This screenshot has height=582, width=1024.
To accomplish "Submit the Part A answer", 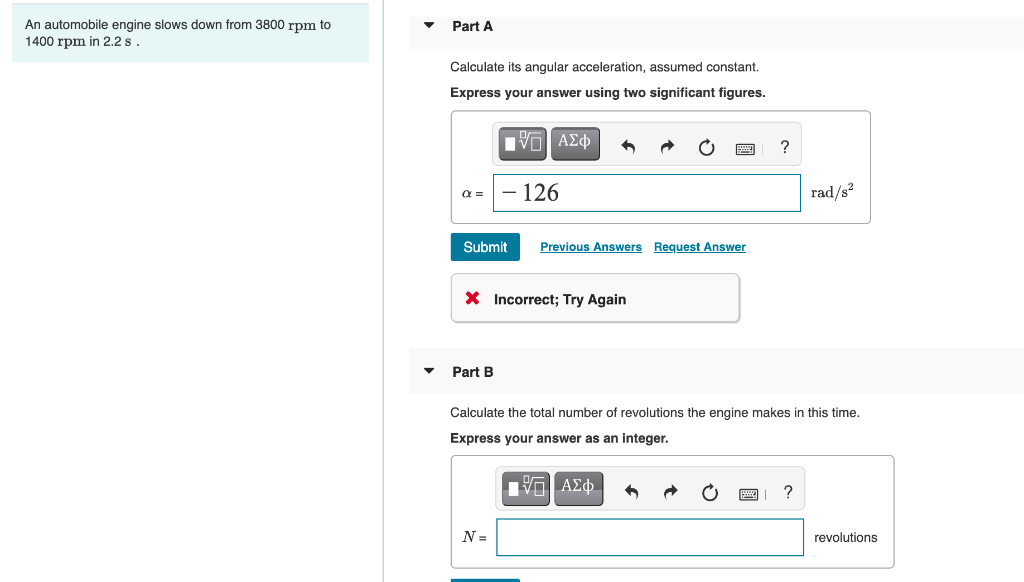I will pyautogui.click(x=485, y=247).
